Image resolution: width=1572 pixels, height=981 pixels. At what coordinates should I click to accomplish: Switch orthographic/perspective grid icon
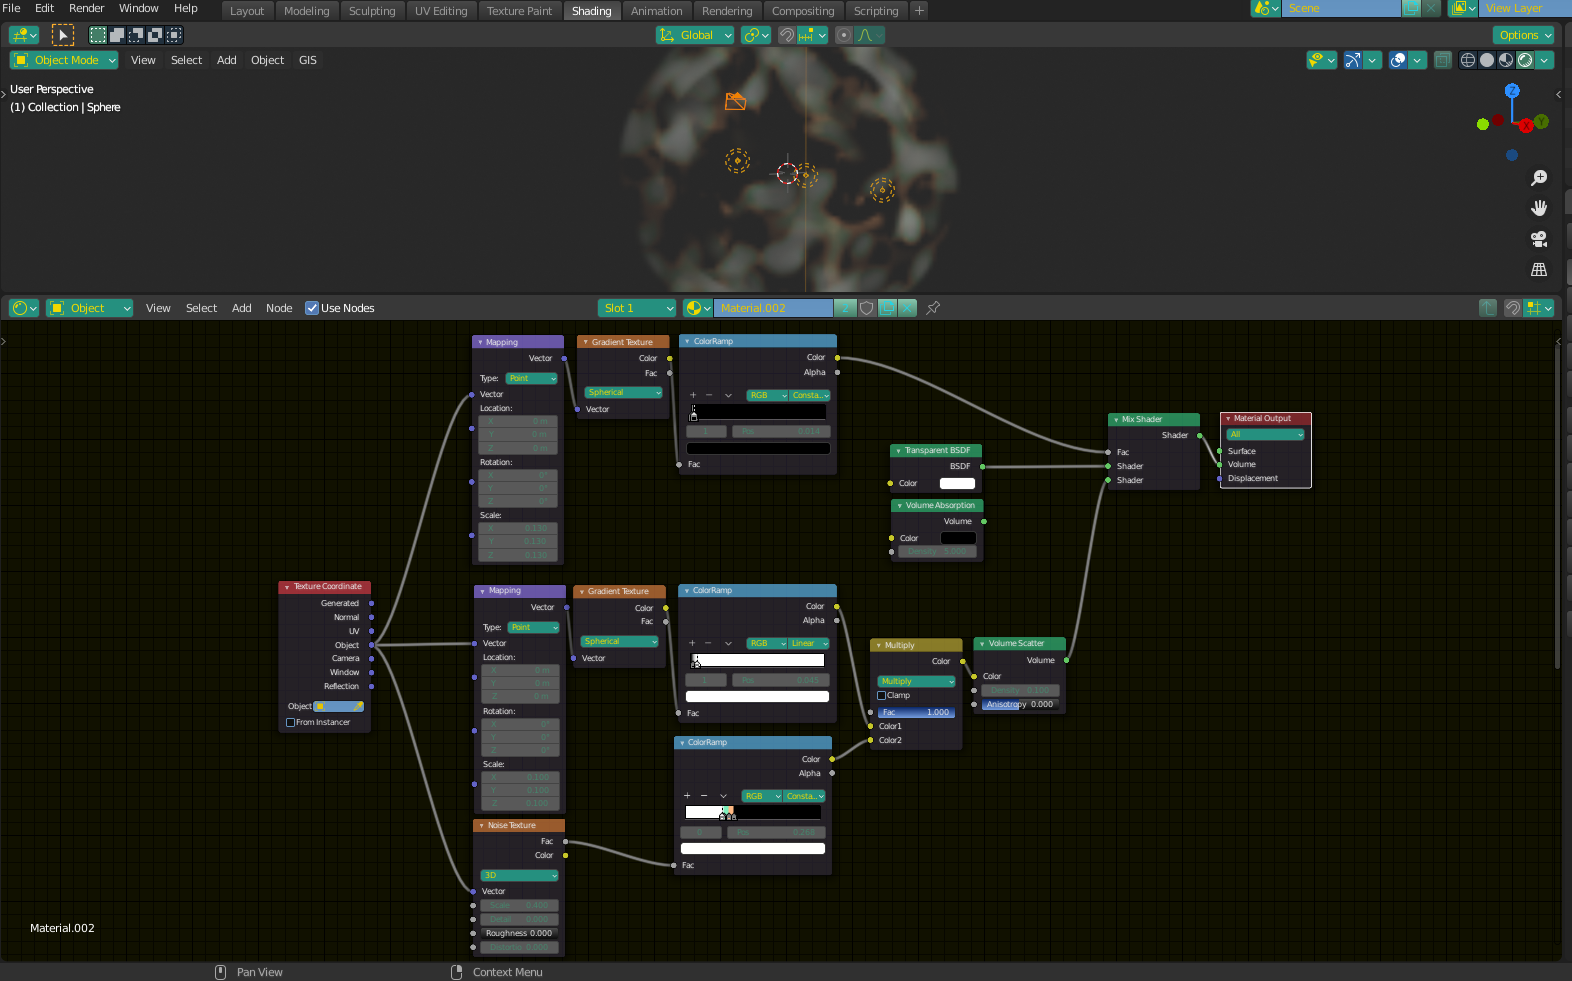[1539, 270]
